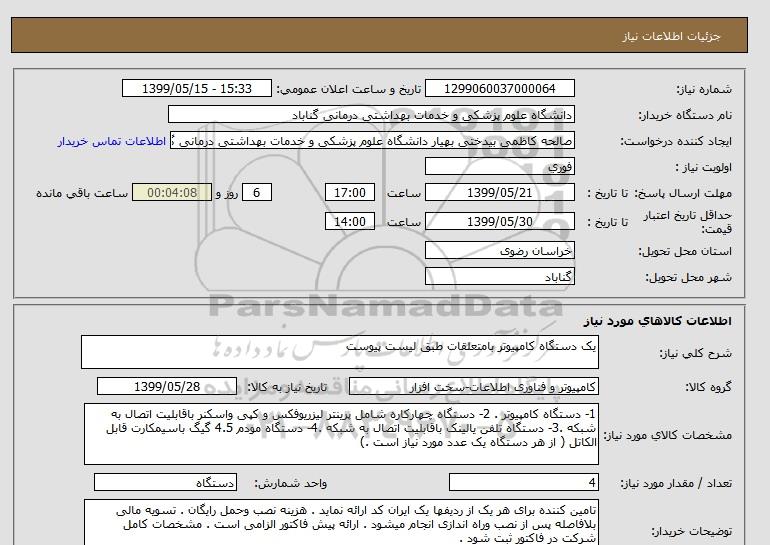Click the label واحد شمارش
770x545 pixels.
(x=291, y=484)
